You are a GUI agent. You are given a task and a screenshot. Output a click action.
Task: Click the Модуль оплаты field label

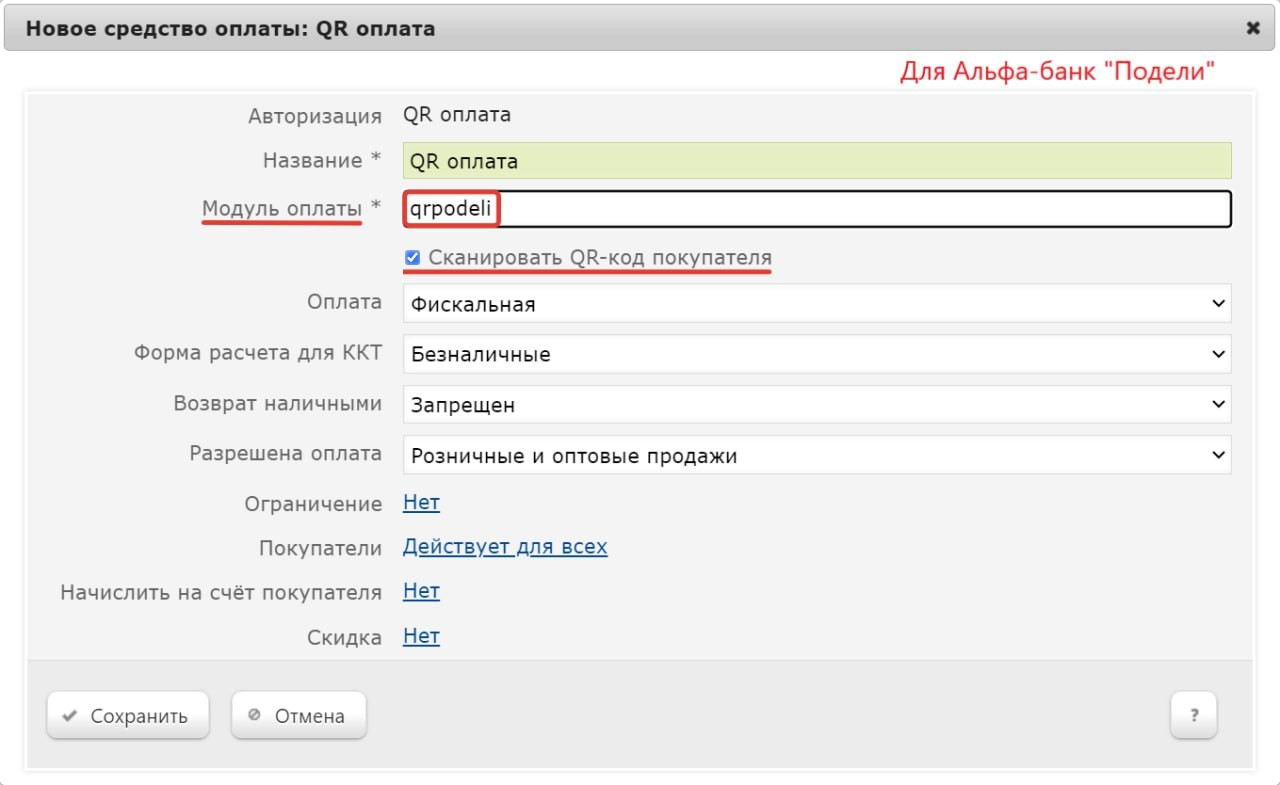click(282, 209)
